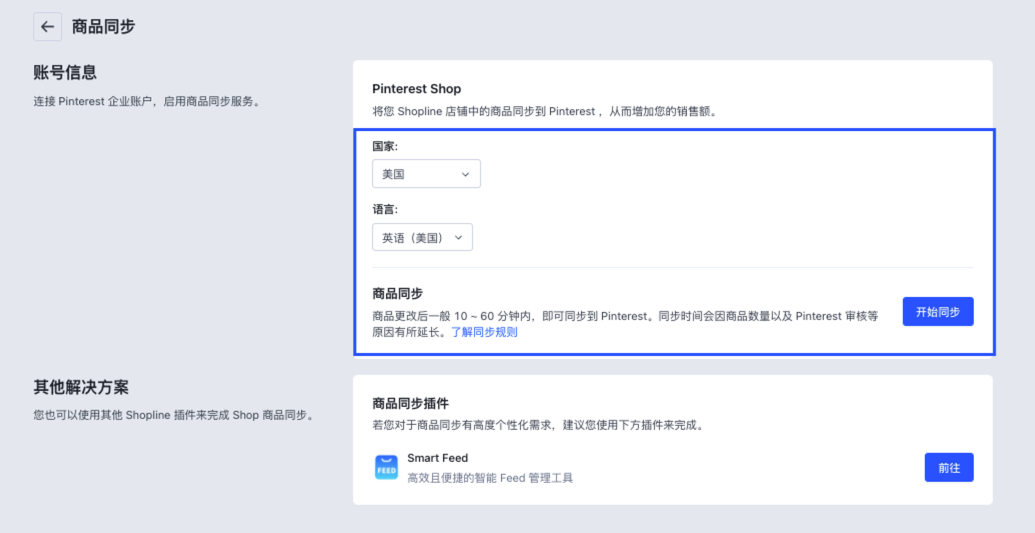This screenshot has width=1035, height=533.
Task: Click the 您也可以使用其他 Shopline 插件 description
Action: point(174,415)
